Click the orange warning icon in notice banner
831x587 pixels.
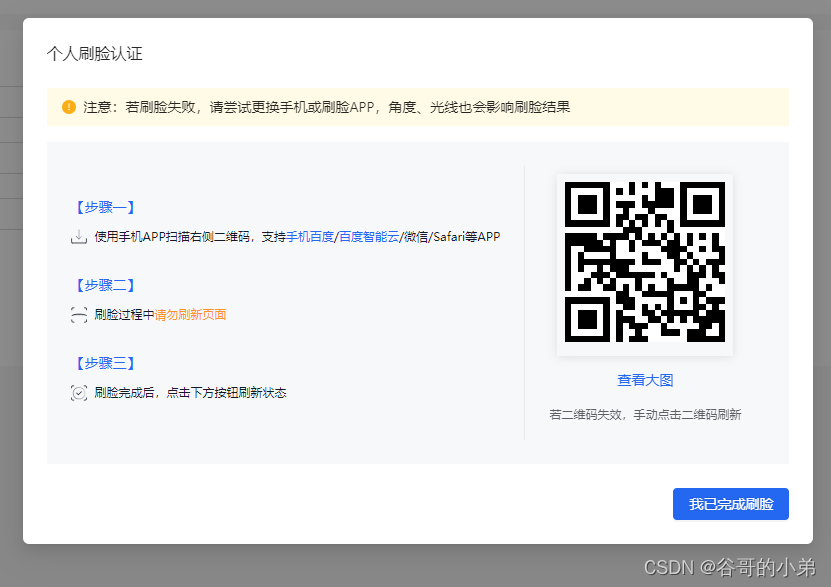[69, 107]
